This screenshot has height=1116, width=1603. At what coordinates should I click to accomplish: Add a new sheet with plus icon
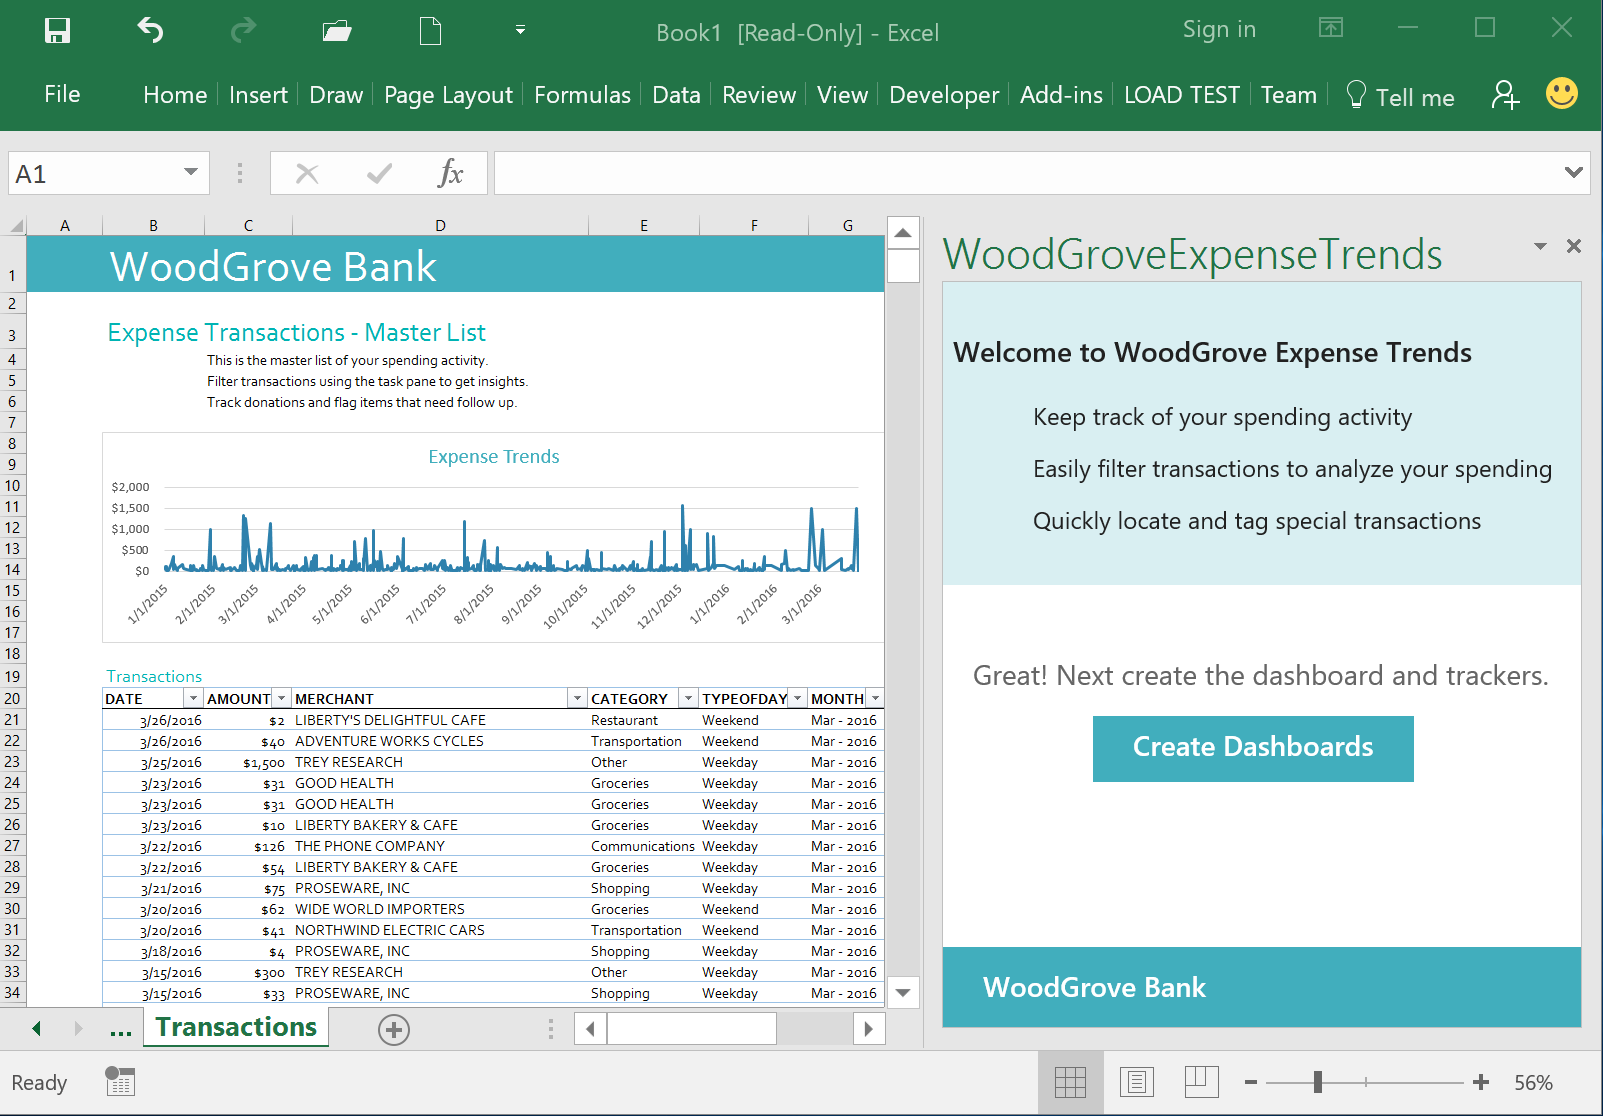click(394, 1030)
